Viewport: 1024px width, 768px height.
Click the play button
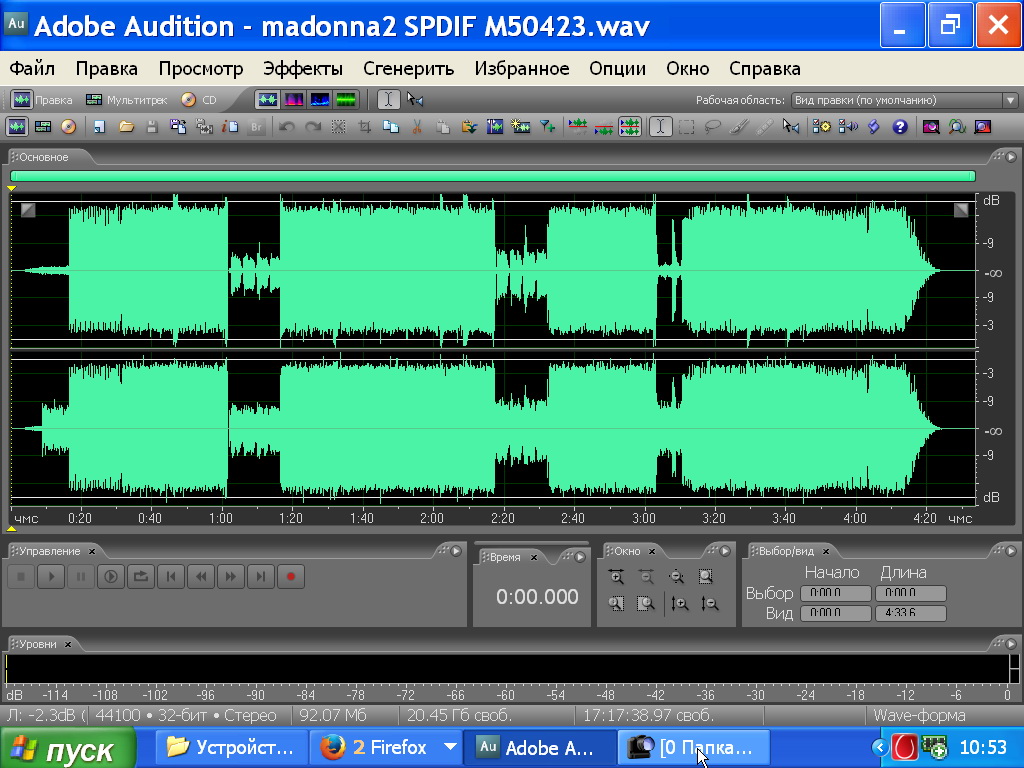coord(51,577)
